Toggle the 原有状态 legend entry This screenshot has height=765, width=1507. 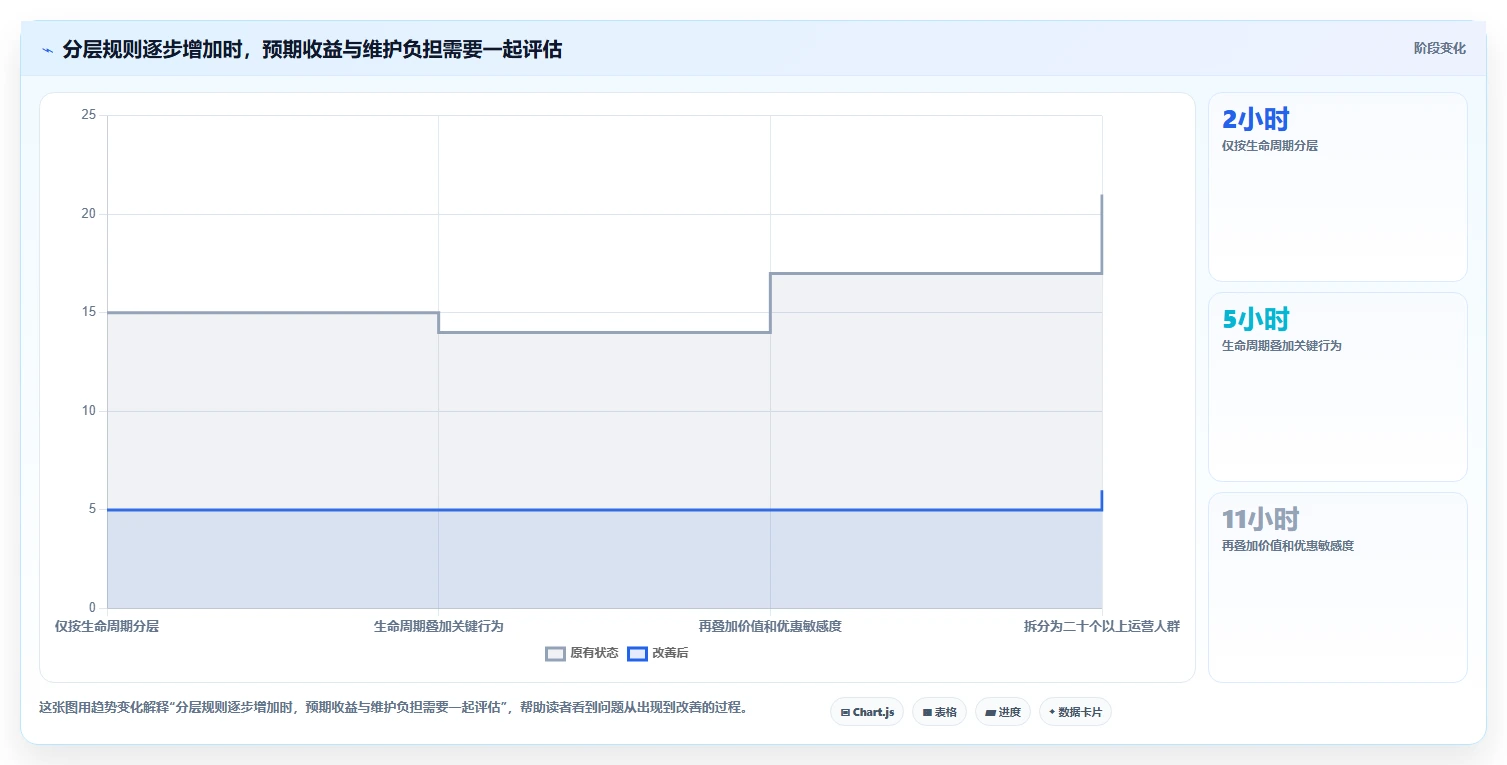pos(581,653)
